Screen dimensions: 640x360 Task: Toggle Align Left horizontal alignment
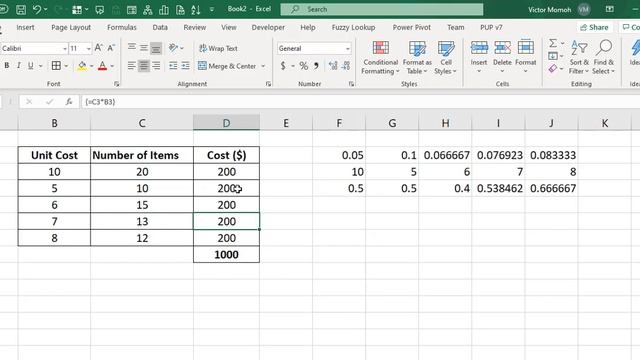pyautogui.click(x=131, y=66)
